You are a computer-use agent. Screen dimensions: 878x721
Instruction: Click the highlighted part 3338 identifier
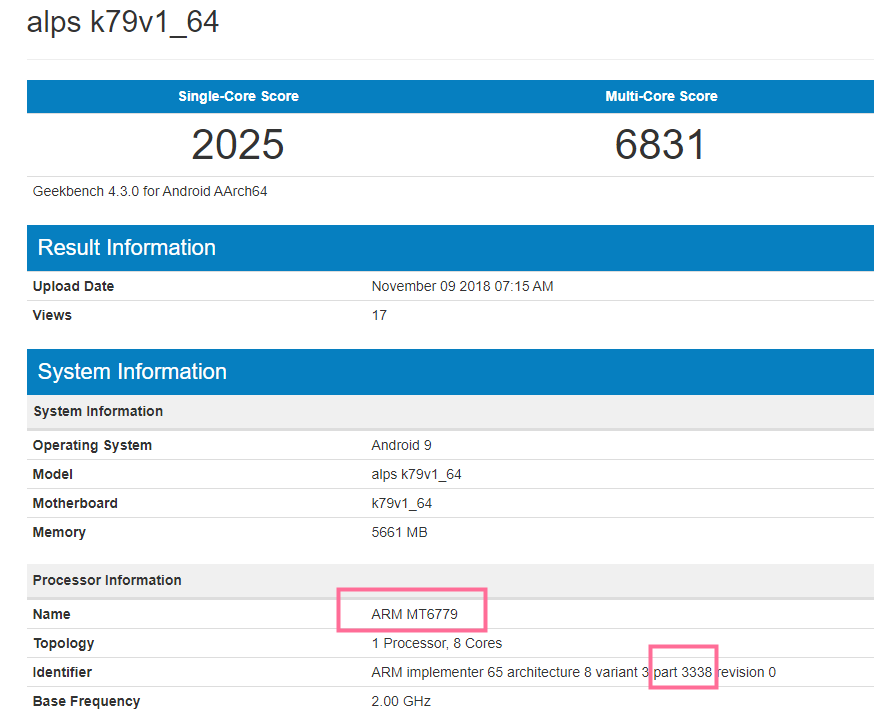pos(683,673)
